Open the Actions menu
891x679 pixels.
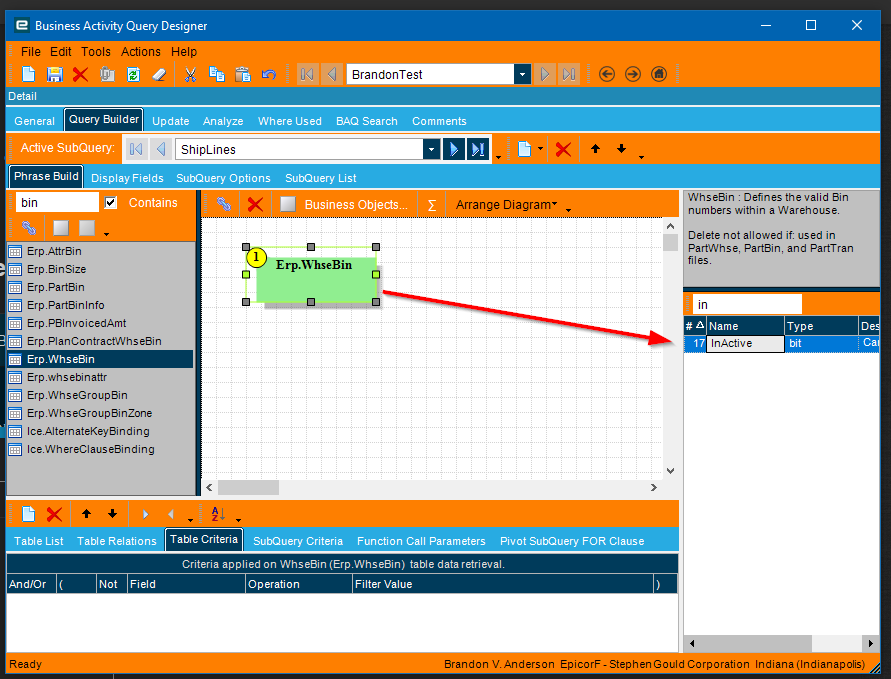tap(140, 52)
